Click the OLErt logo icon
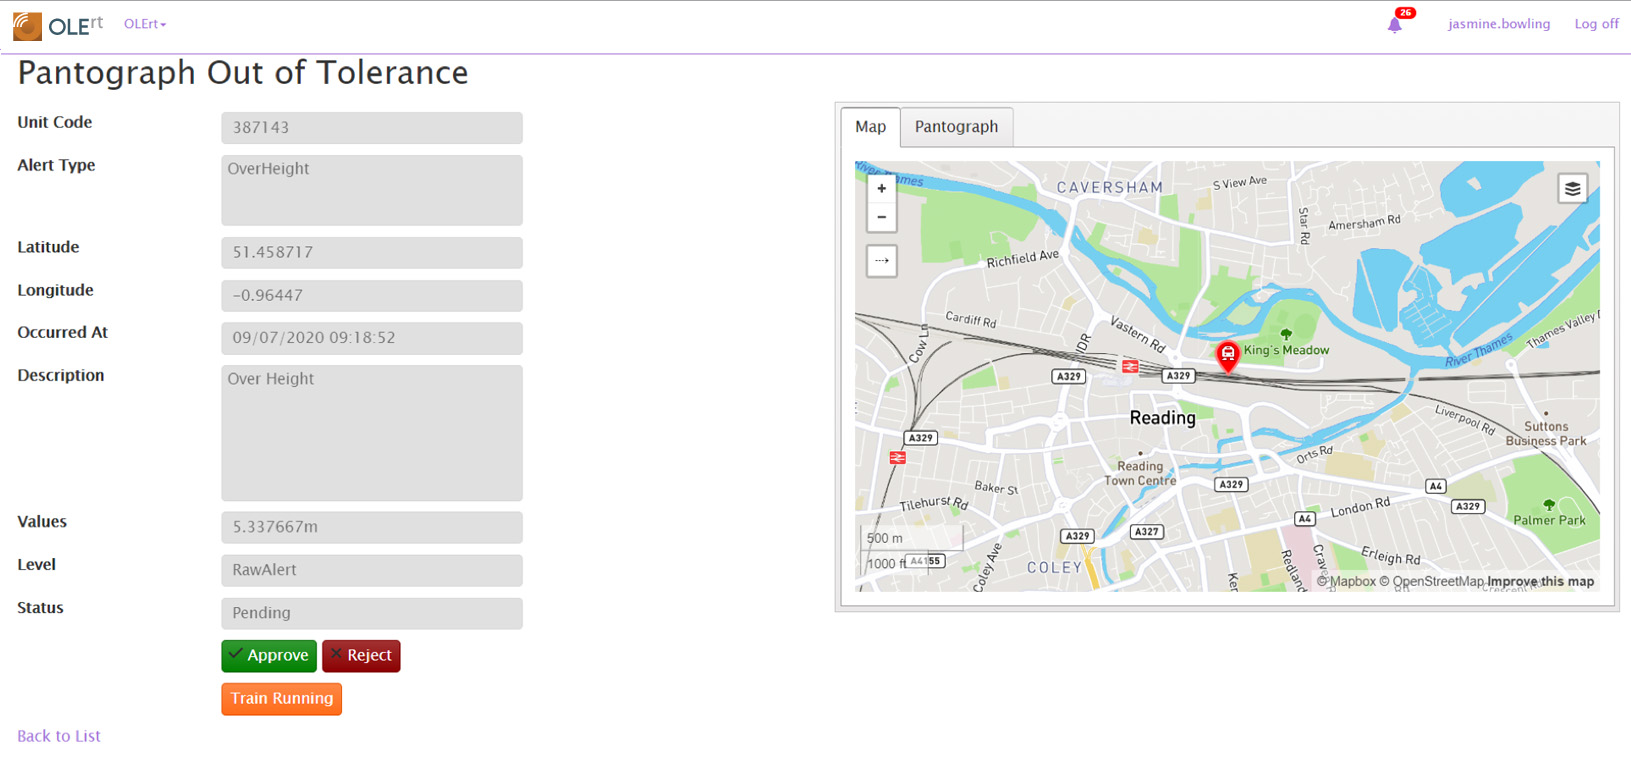 (x=27, y=26)
